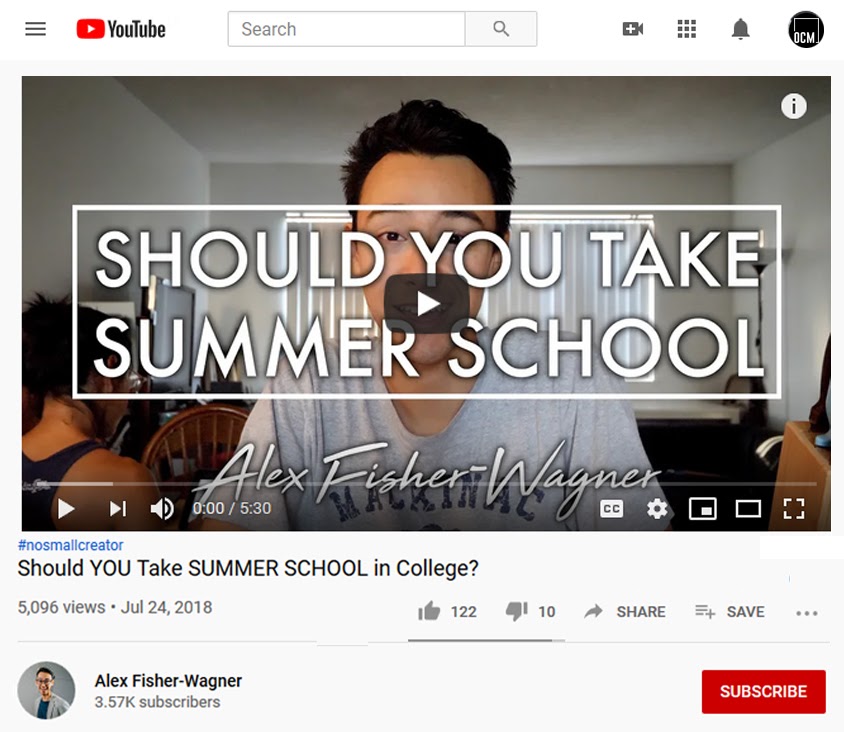Click the video progress bar
844x732 pixels.
point(426,484)
